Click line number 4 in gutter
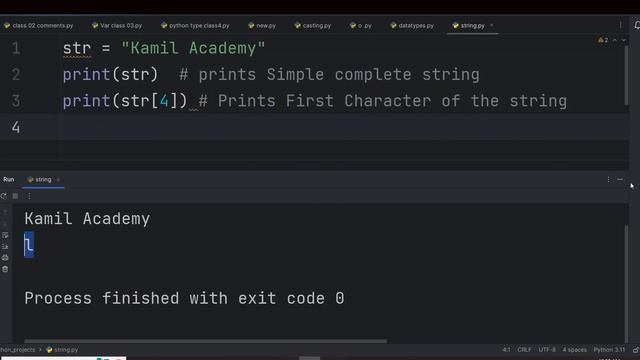Viewport: 640px width, 360px height. pyautogui.click(x=16, y=127)
